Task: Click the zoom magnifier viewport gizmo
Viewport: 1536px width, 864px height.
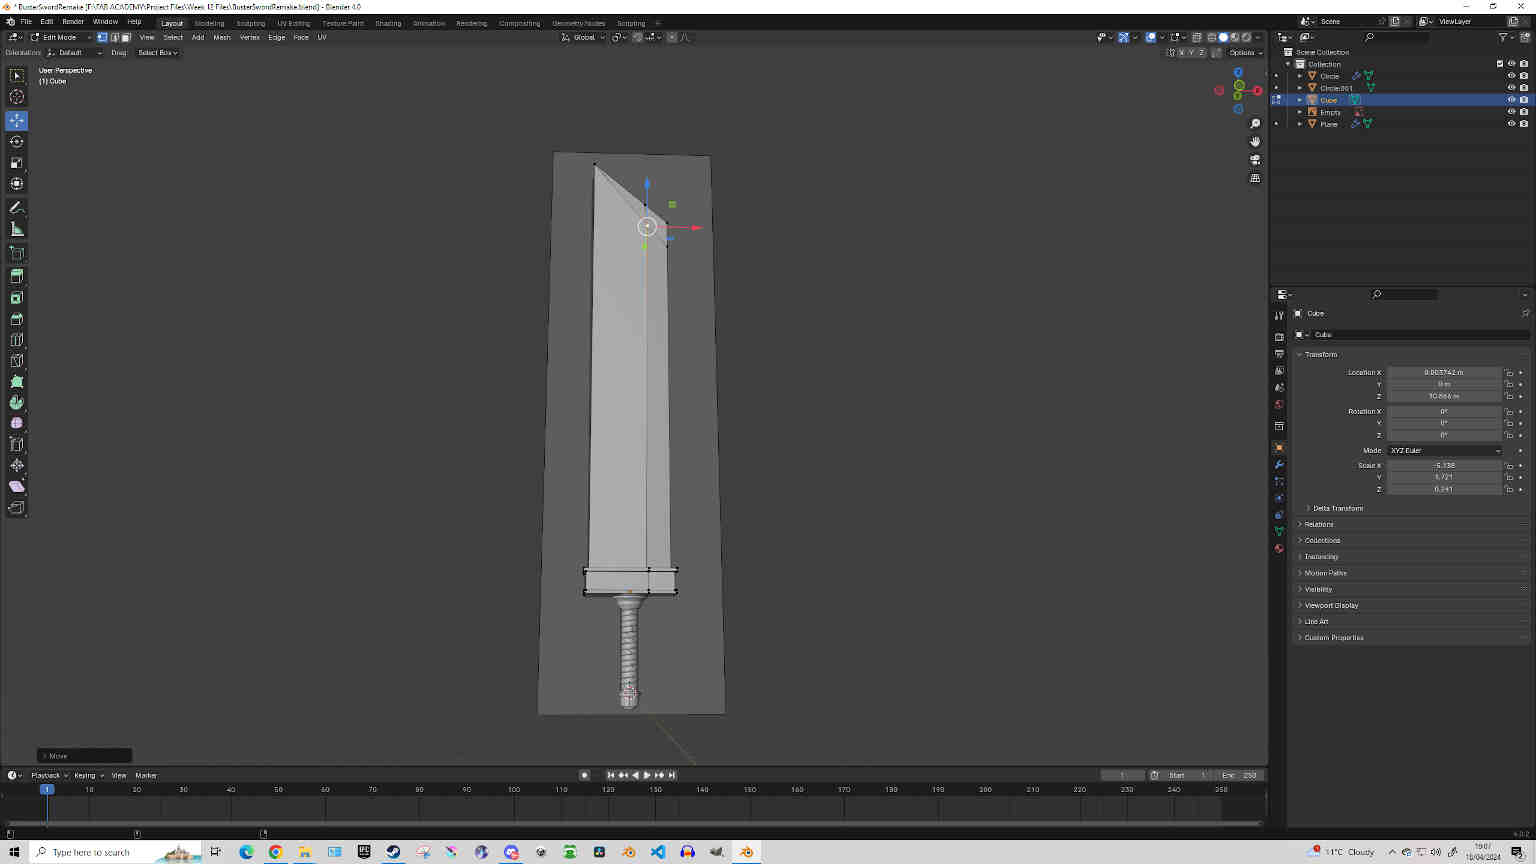Action: [x=1255, y=124]
